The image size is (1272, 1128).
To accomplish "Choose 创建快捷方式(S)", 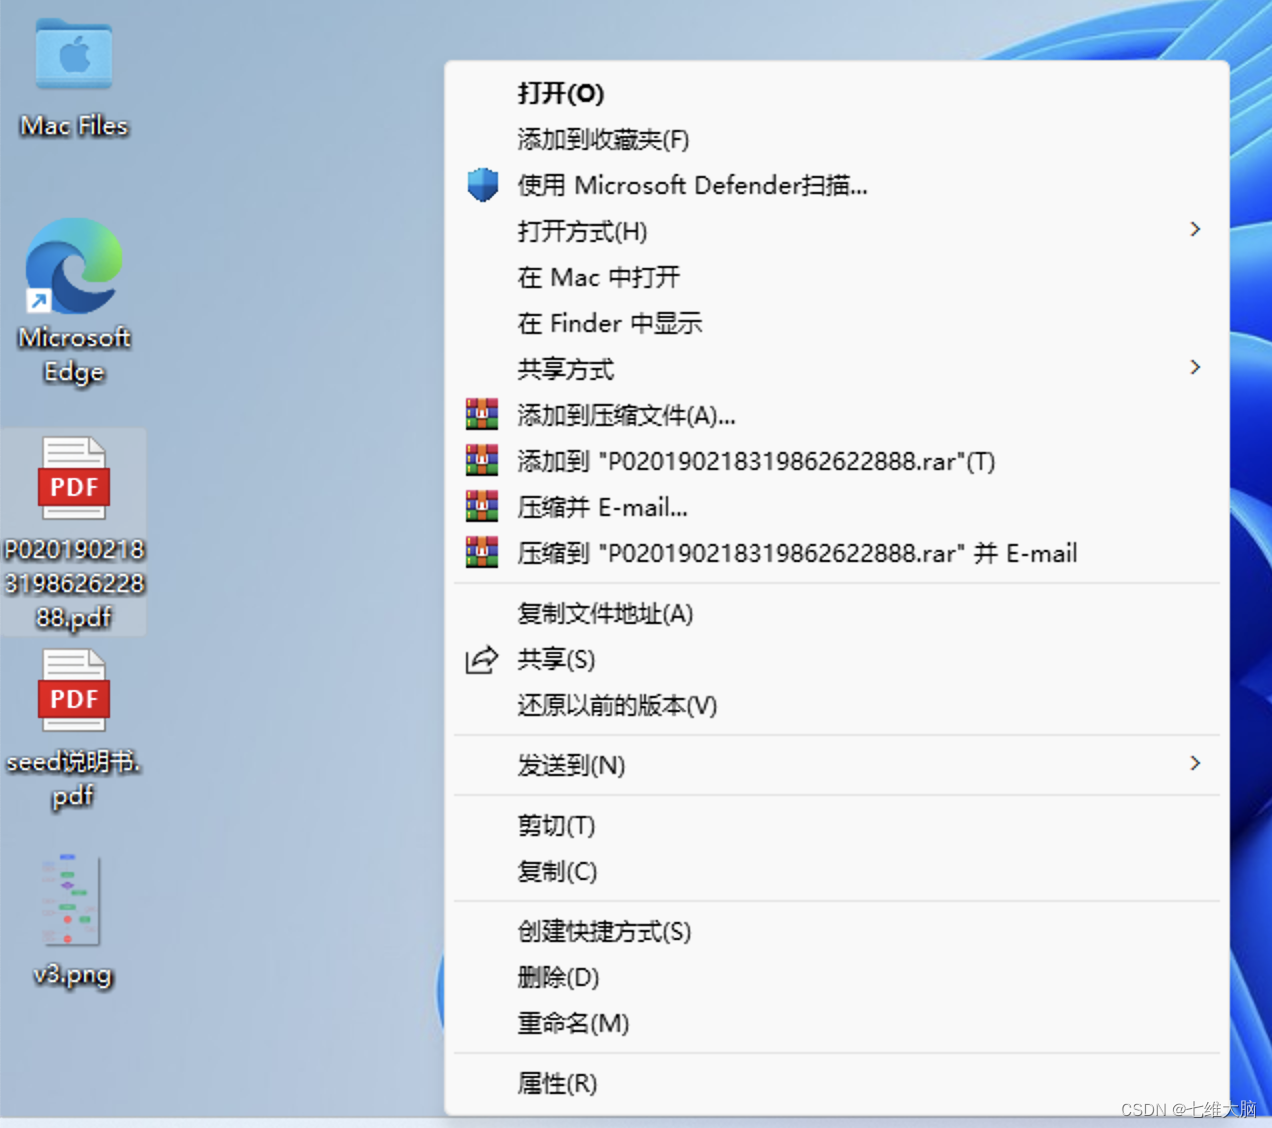I will [x=837, y=931].
